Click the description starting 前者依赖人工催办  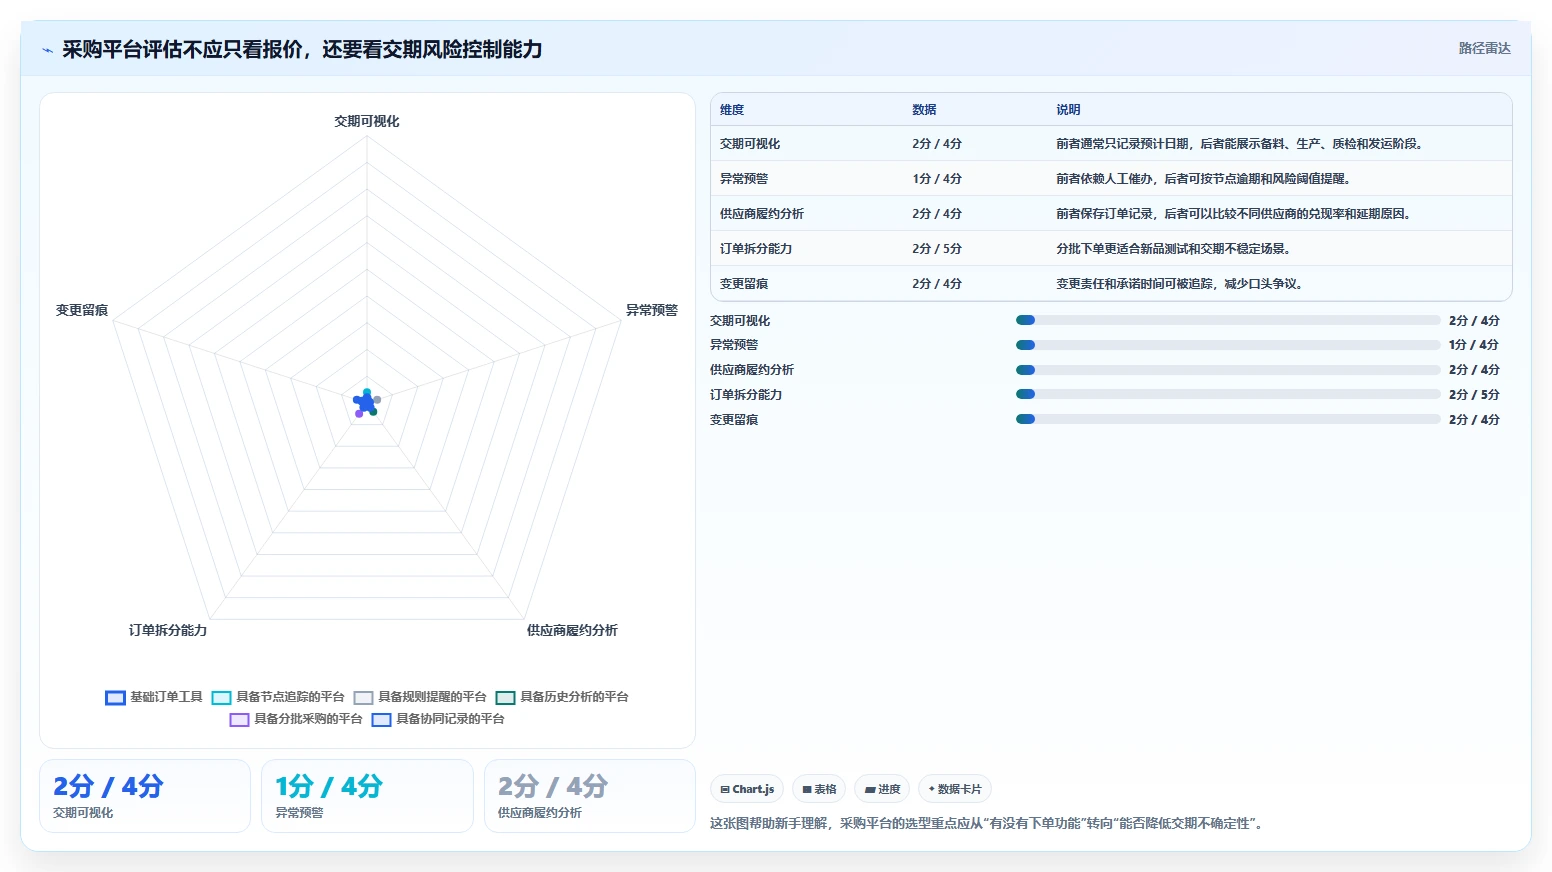point(1203,179)
